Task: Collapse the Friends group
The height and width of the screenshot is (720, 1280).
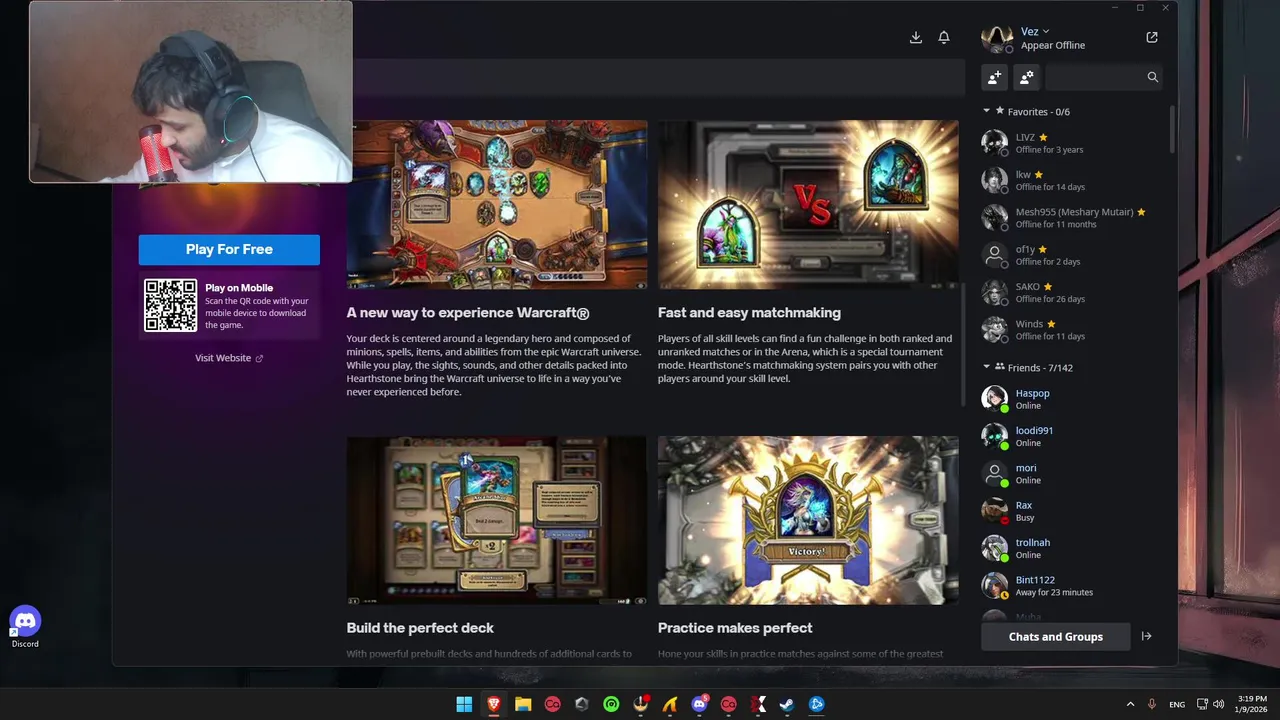Action: pyautogui.click(x=986, y=367)
